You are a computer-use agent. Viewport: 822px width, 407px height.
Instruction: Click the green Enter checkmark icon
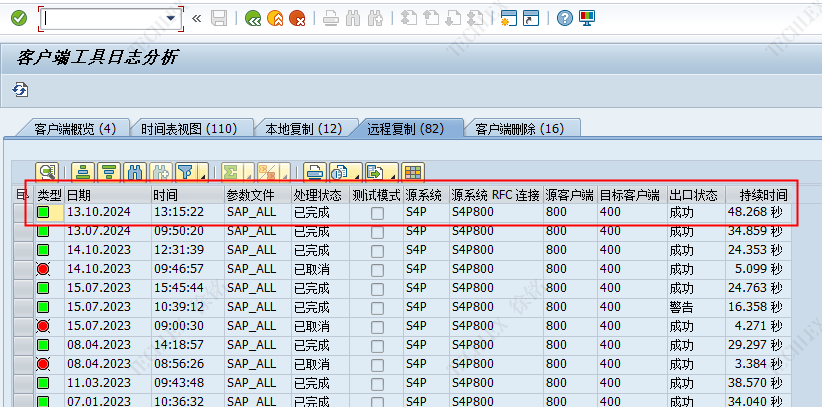pyautogui.click(x=18, y=18)
